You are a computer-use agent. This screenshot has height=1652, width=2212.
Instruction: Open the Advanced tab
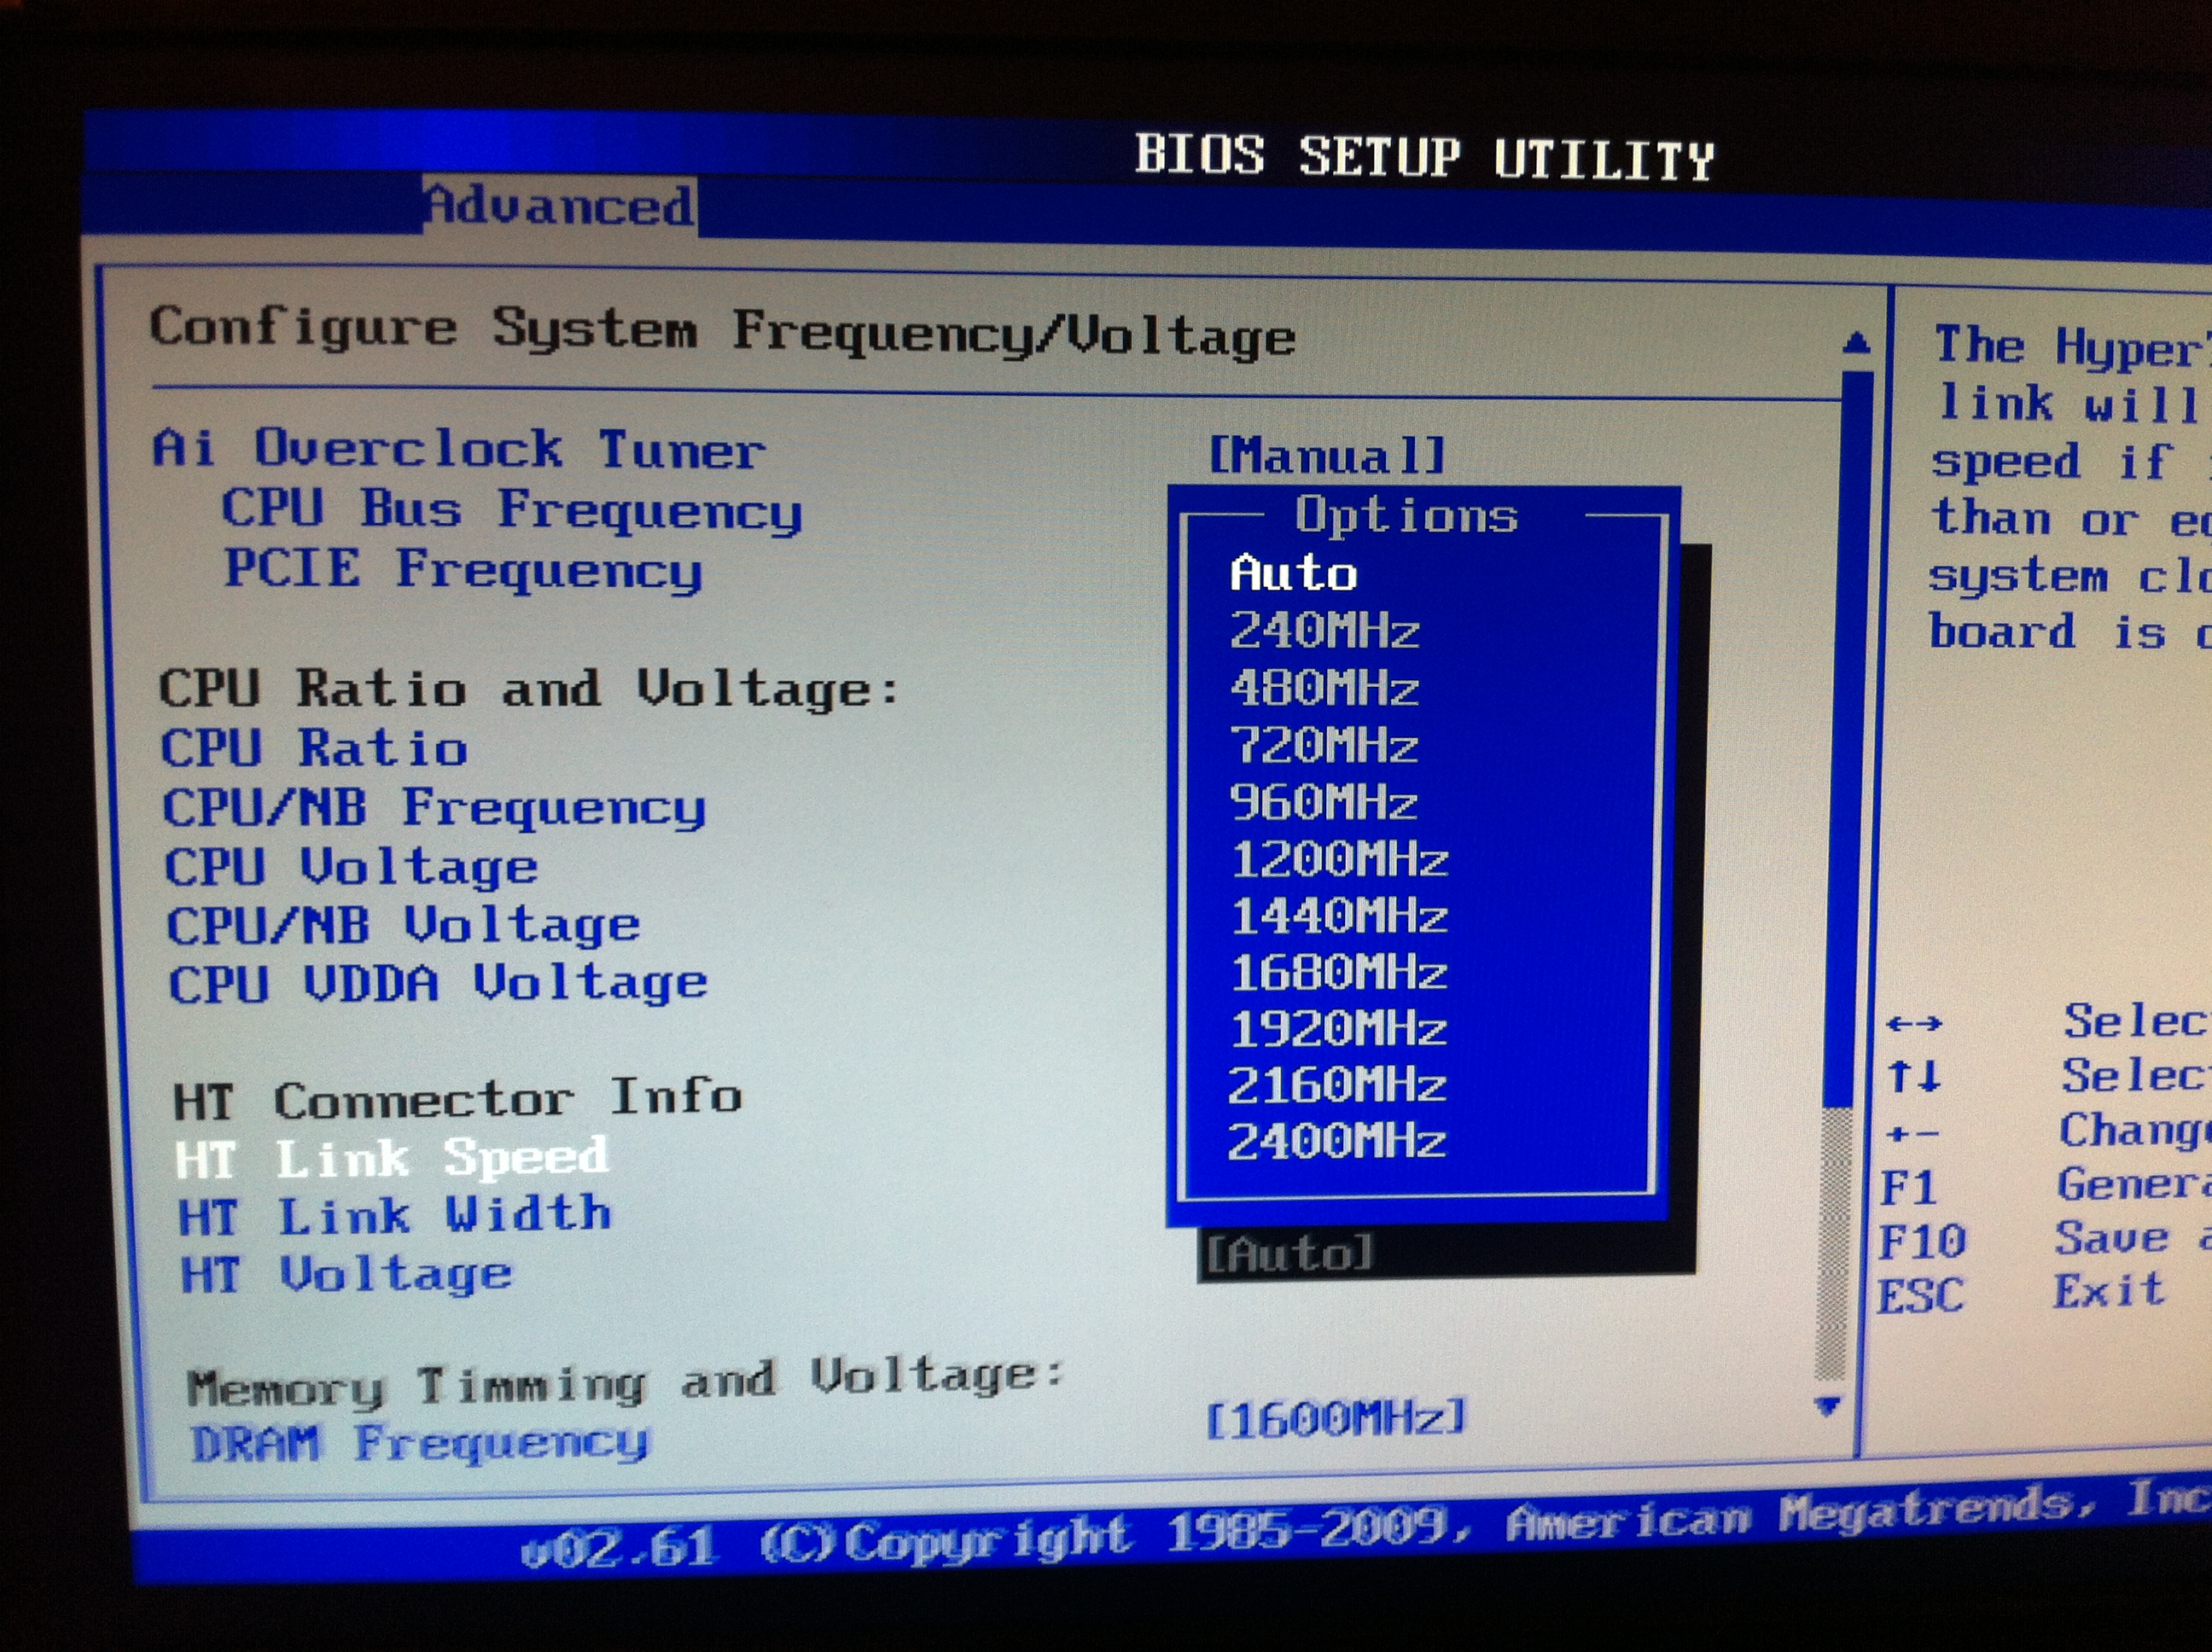coord(558,206)
